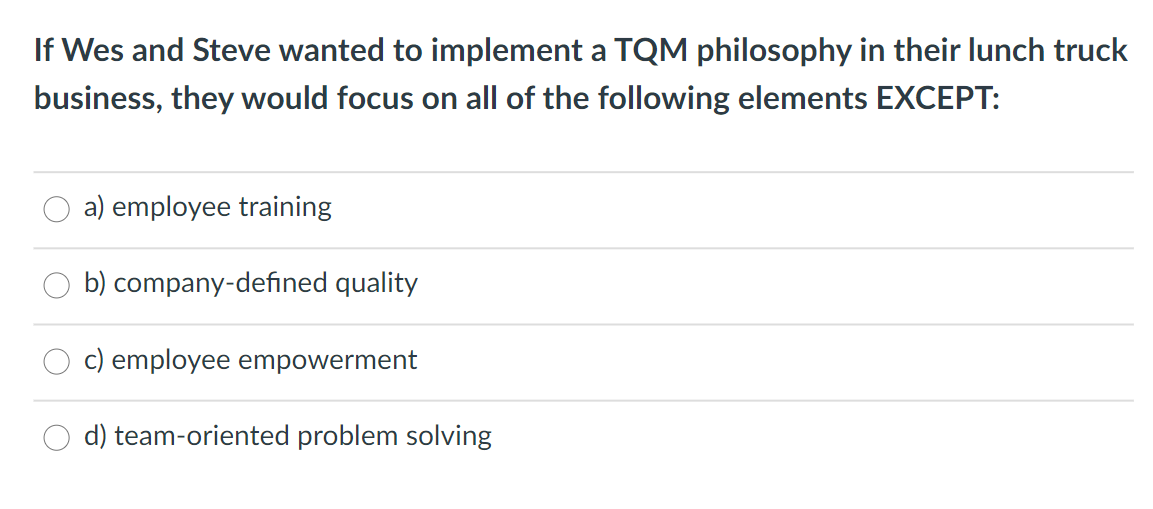1153x509 pixels.
Task: Click the word 'implement' in the question
Action: (x=503, y=51)
